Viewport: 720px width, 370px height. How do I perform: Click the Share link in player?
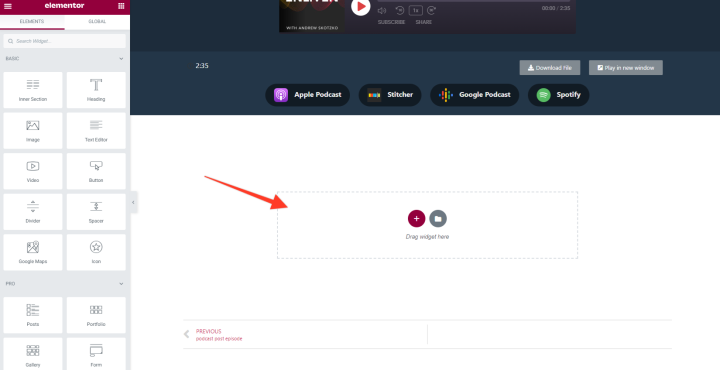[x=424, y=22]
